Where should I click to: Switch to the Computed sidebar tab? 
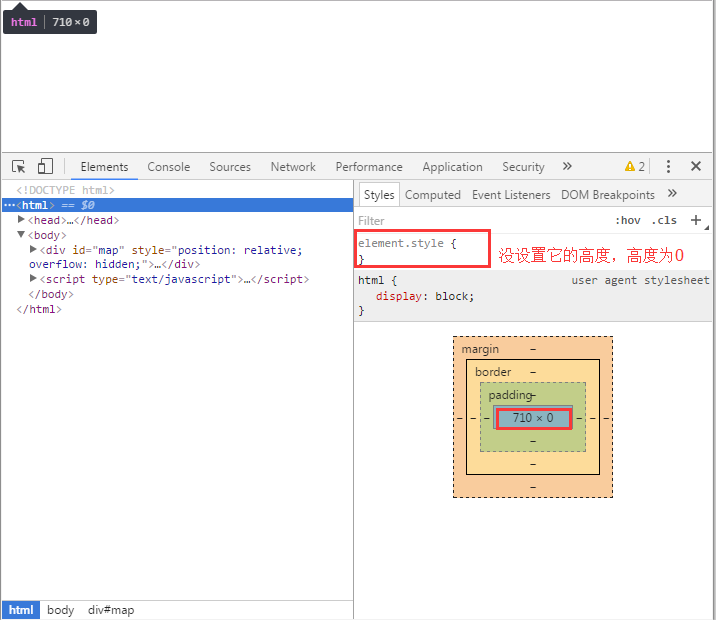click(432, 195)
